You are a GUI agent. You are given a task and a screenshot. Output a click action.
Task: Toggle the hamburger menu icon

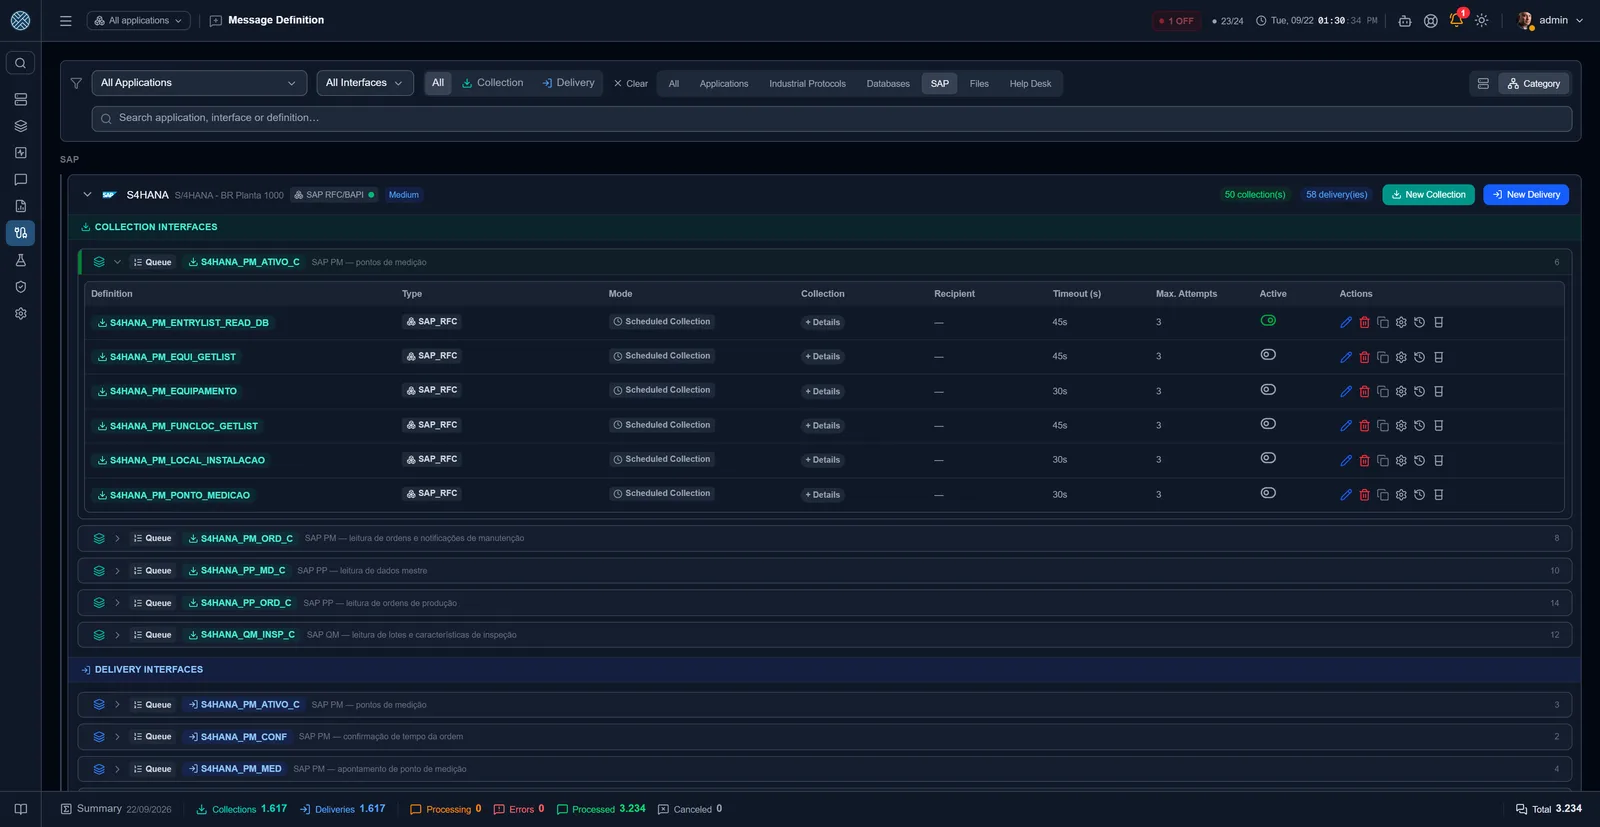pos(66,20)
